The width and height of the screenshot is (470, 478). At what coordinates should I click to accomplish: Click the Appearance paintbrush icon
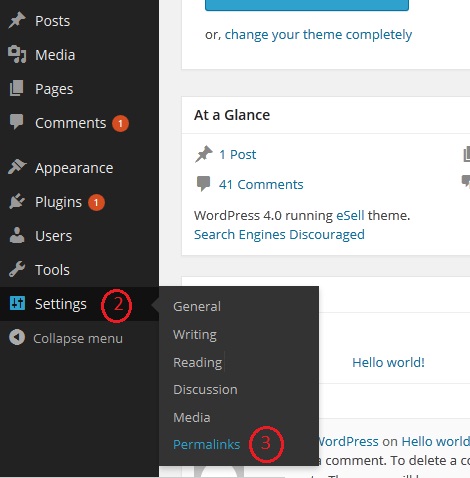[x=17, y=167]
